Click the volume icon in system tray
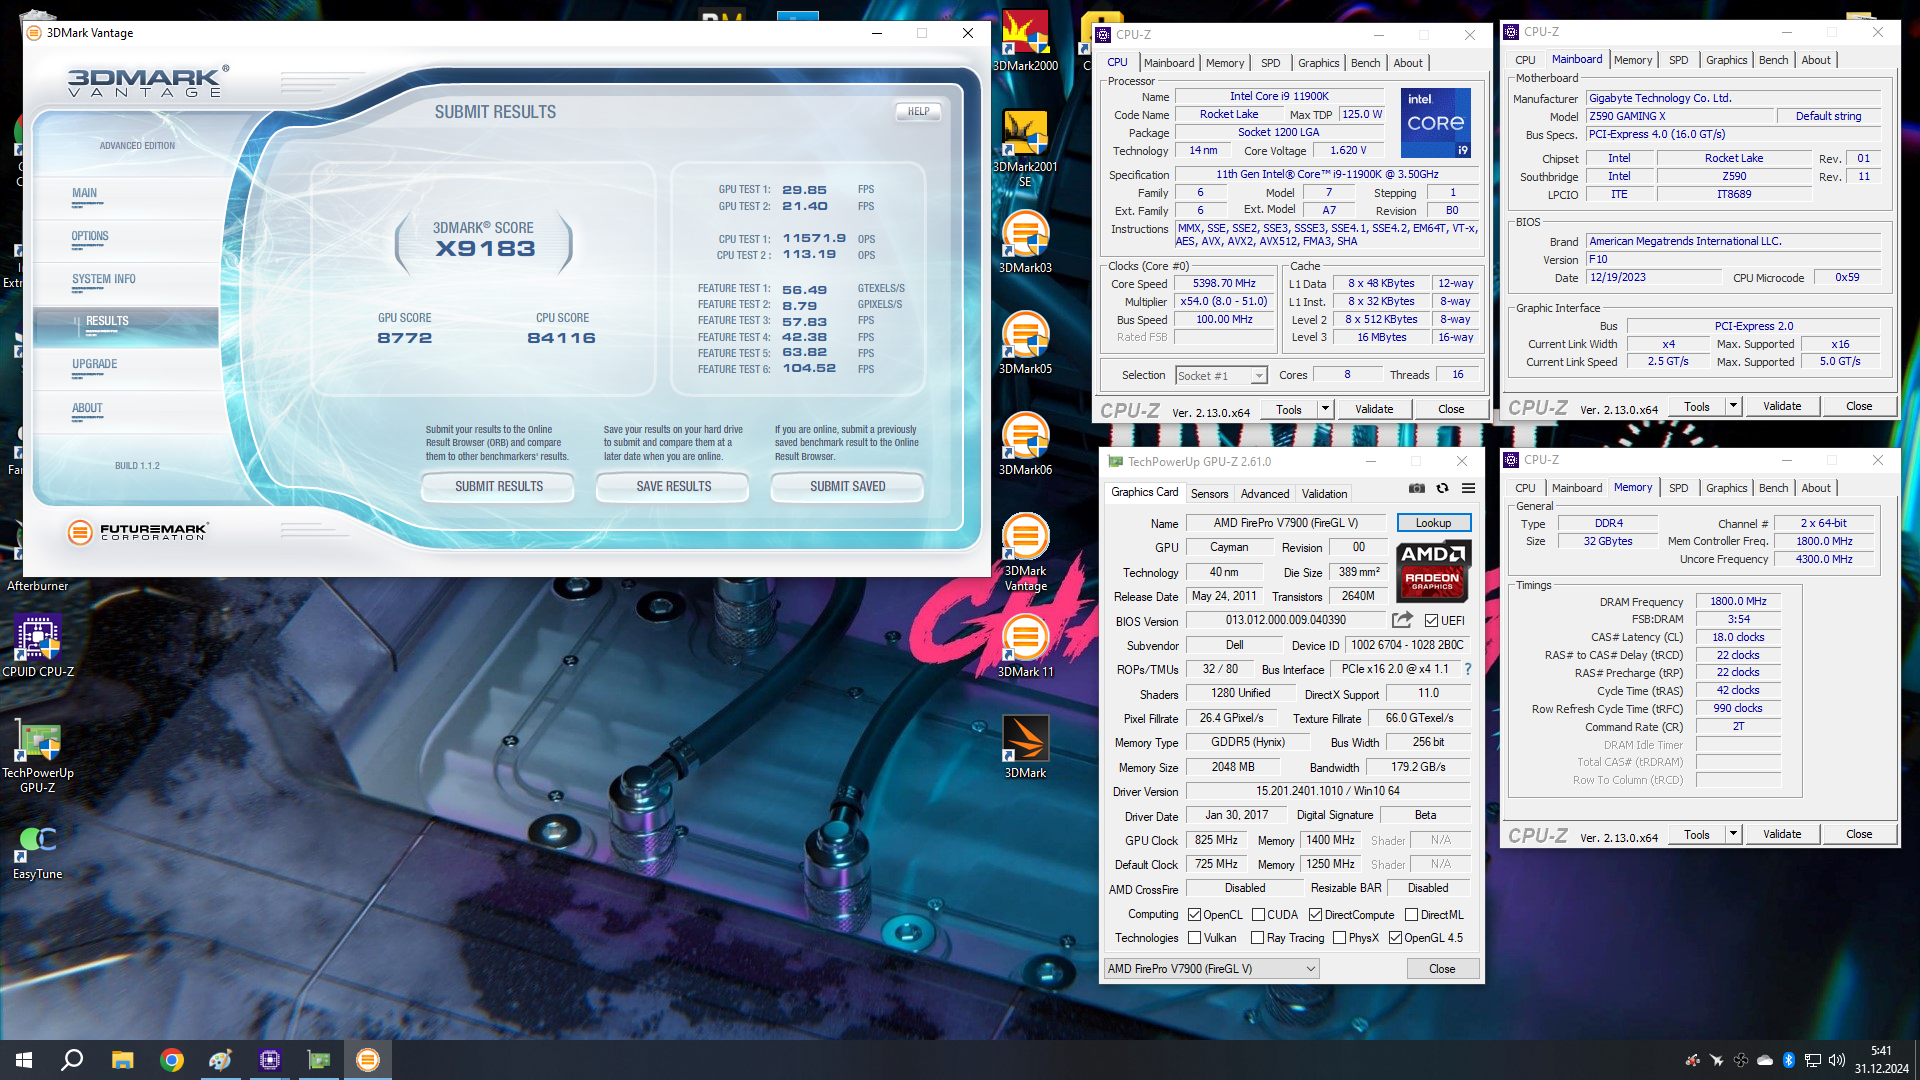1920x1080 pixels. coord(1837,1060)
